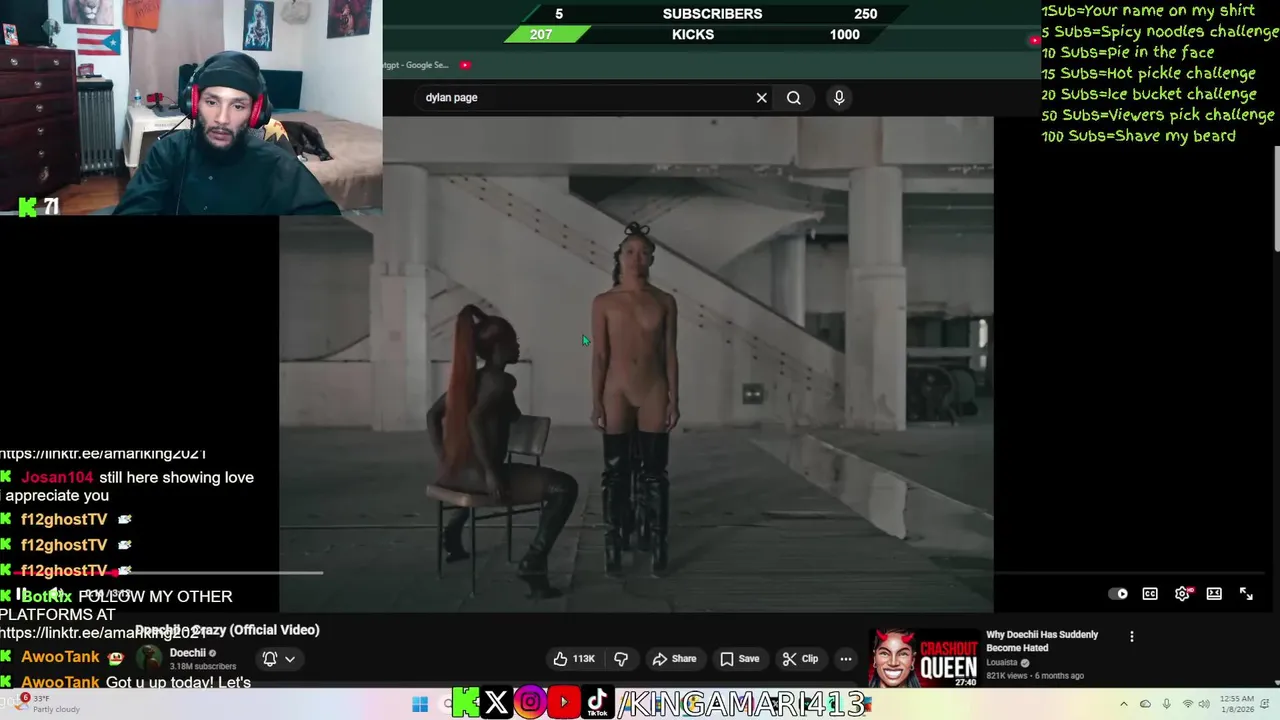Click the YouTube logo in the overlay

564,703
